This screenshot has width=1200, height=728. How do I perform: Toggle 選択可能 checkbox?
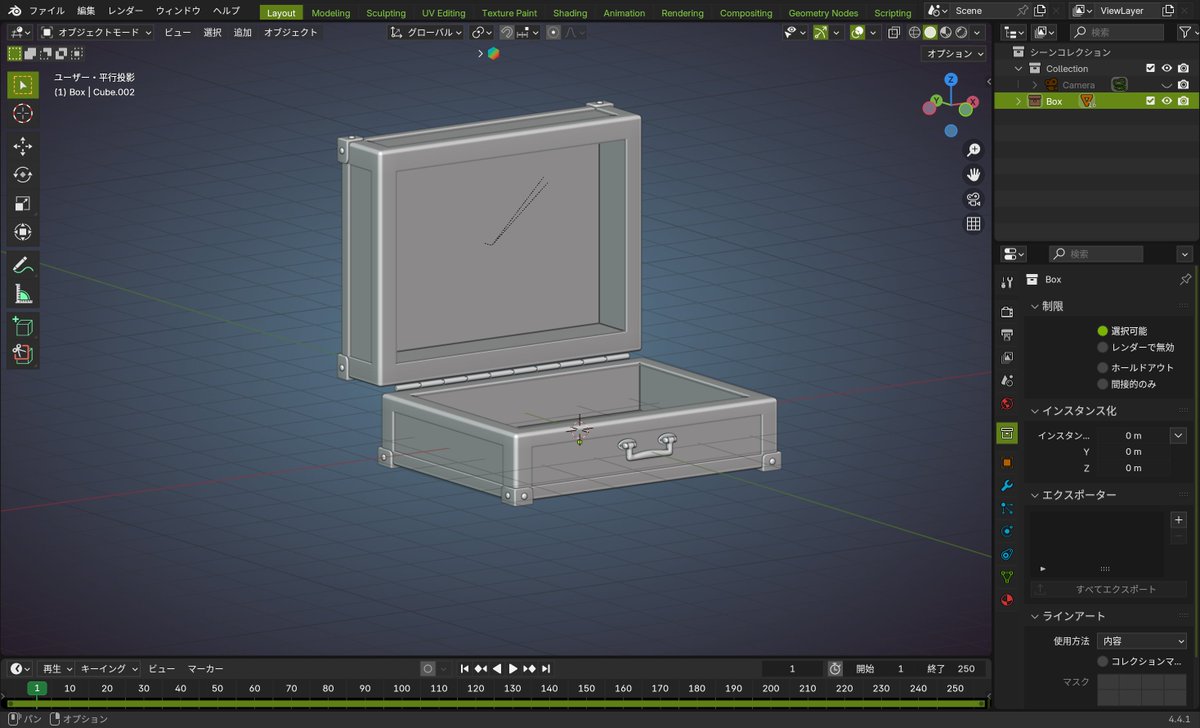point(1103,331)
